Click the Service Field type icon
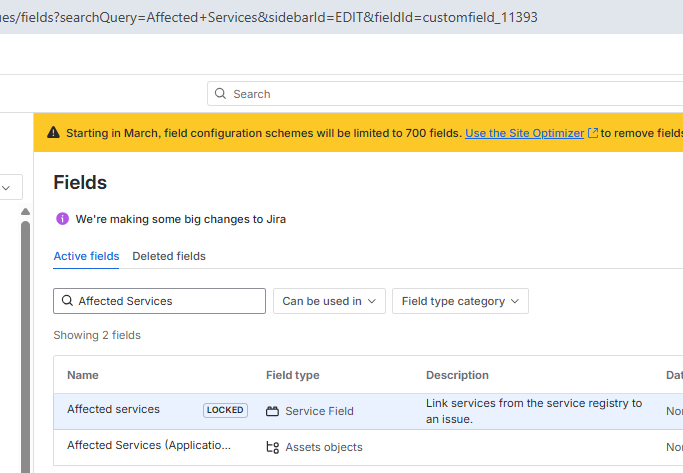Image resolution: width=683 pixels, height=473 pixels. click(x=272, y=411)
